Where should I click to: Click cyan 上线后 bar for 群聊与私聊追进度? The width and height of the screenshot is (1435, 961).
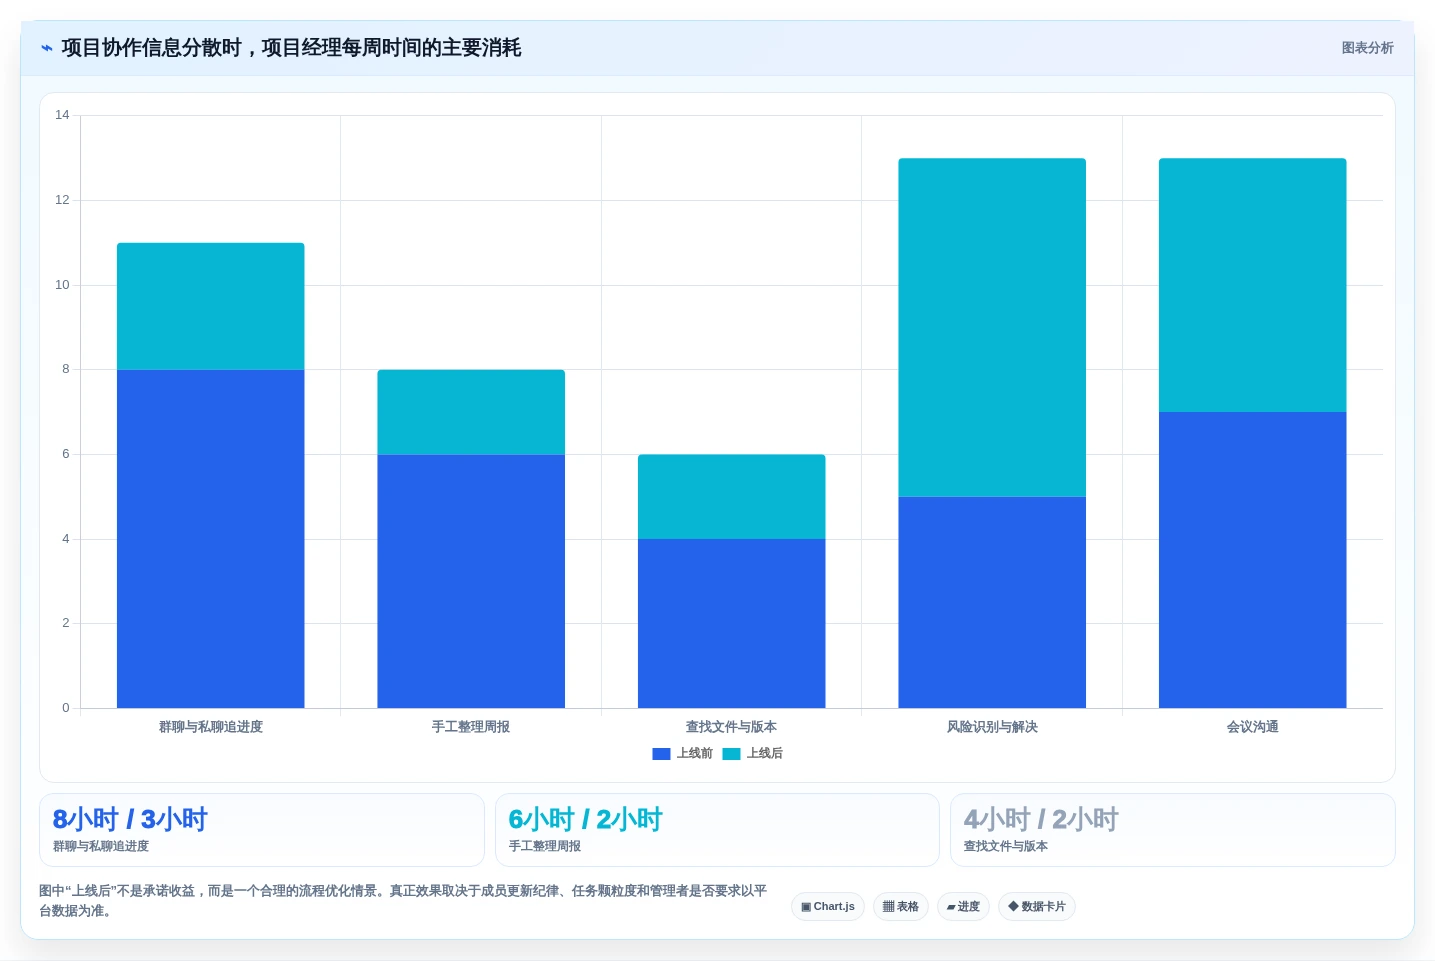pos(211,306)
